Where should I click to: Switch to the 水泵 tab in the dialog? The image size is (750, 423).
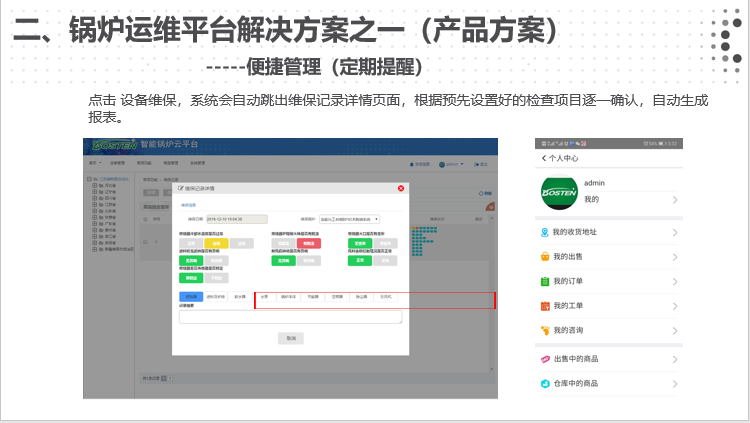265,297
